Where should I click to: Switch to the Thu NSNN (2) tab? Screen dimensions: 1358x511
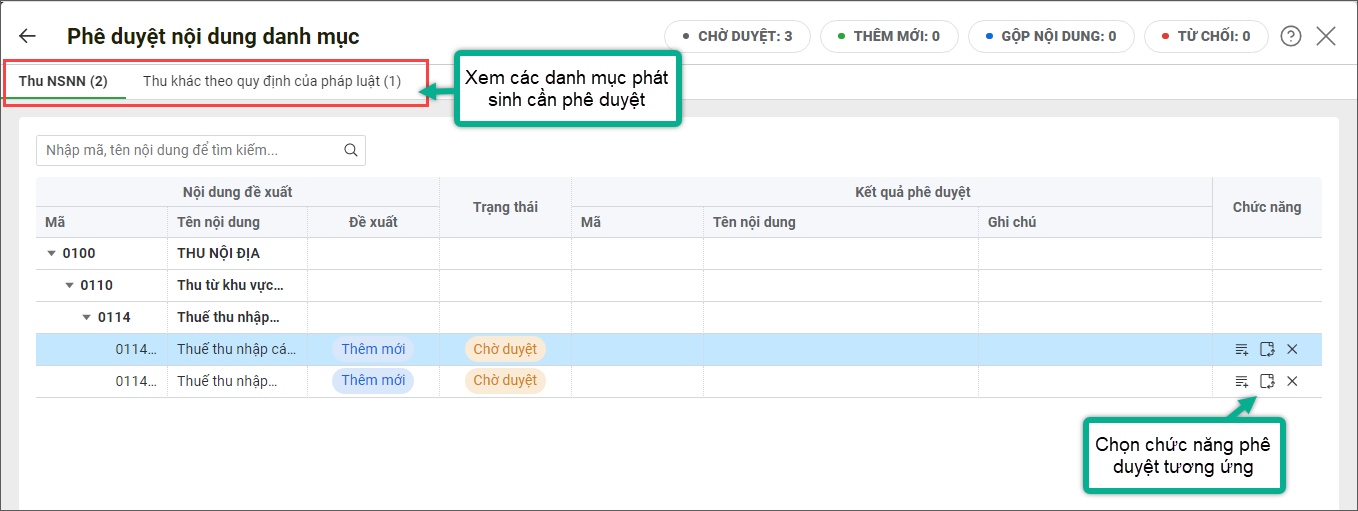63,81
